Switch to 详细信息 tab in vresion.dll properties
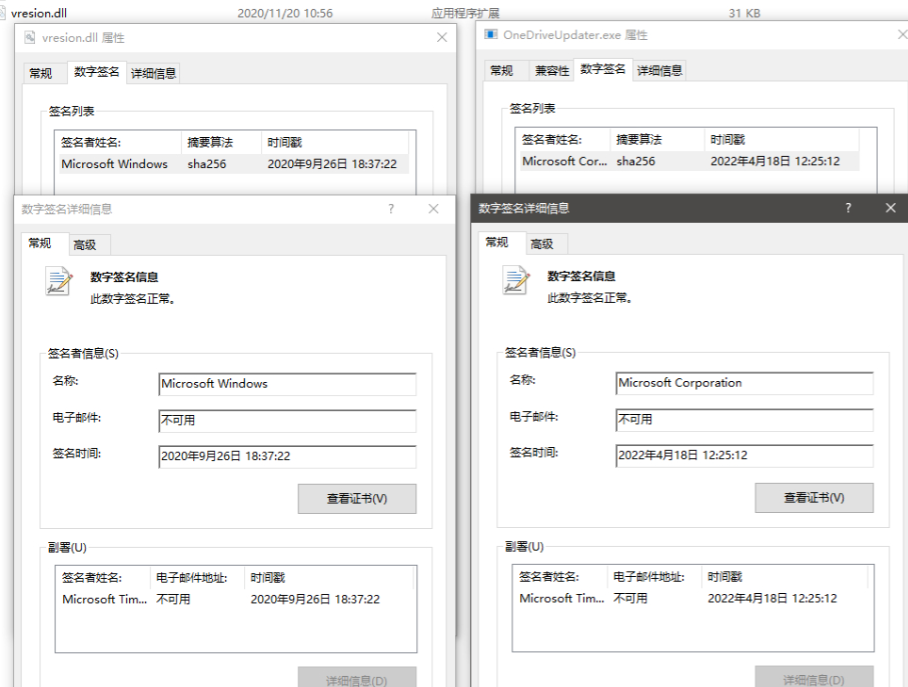 (153, 73)
